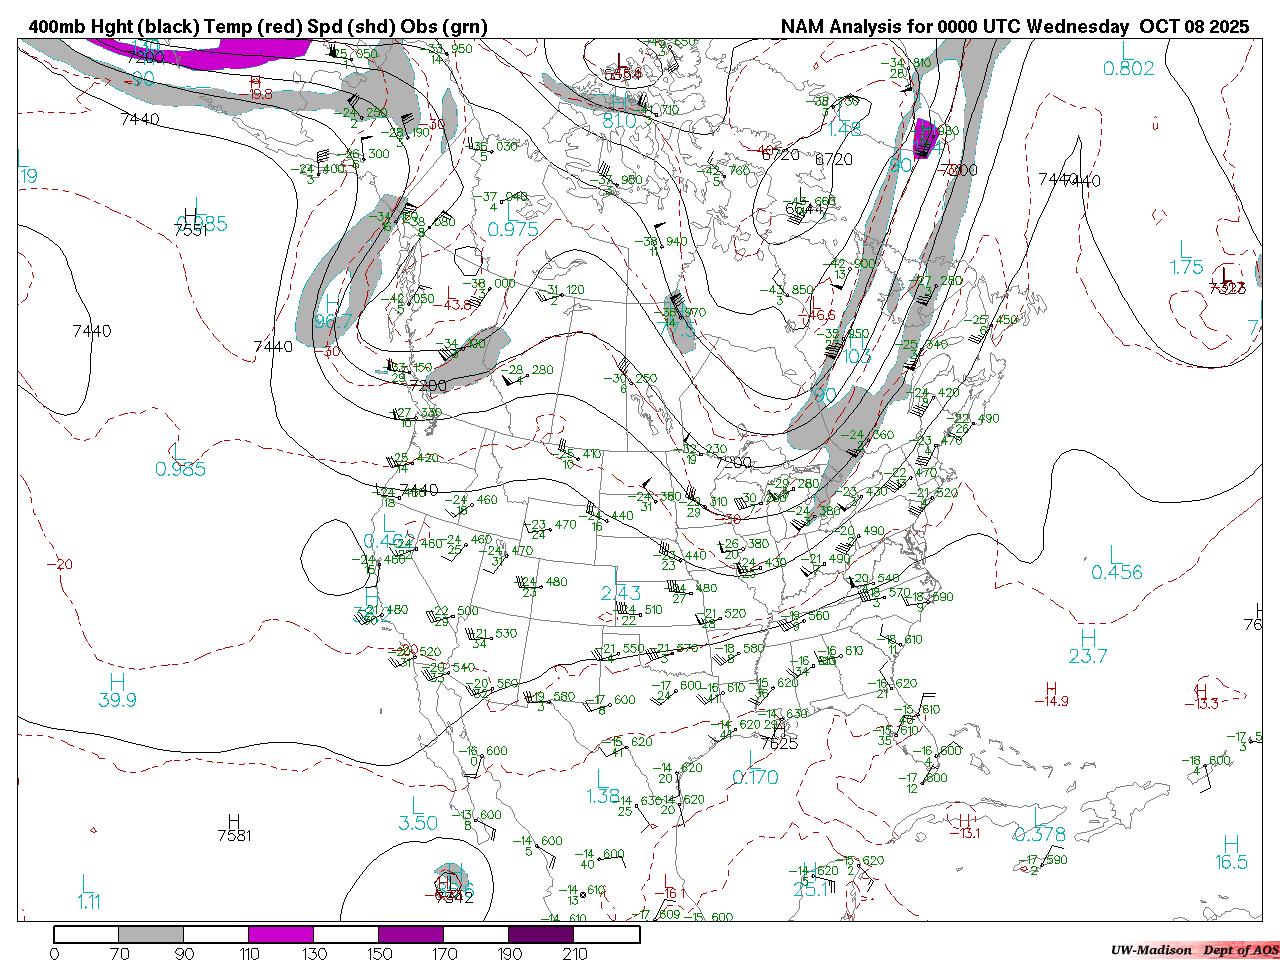Click the UW-Madison Dept of AOS credit

click(1194, 950)
